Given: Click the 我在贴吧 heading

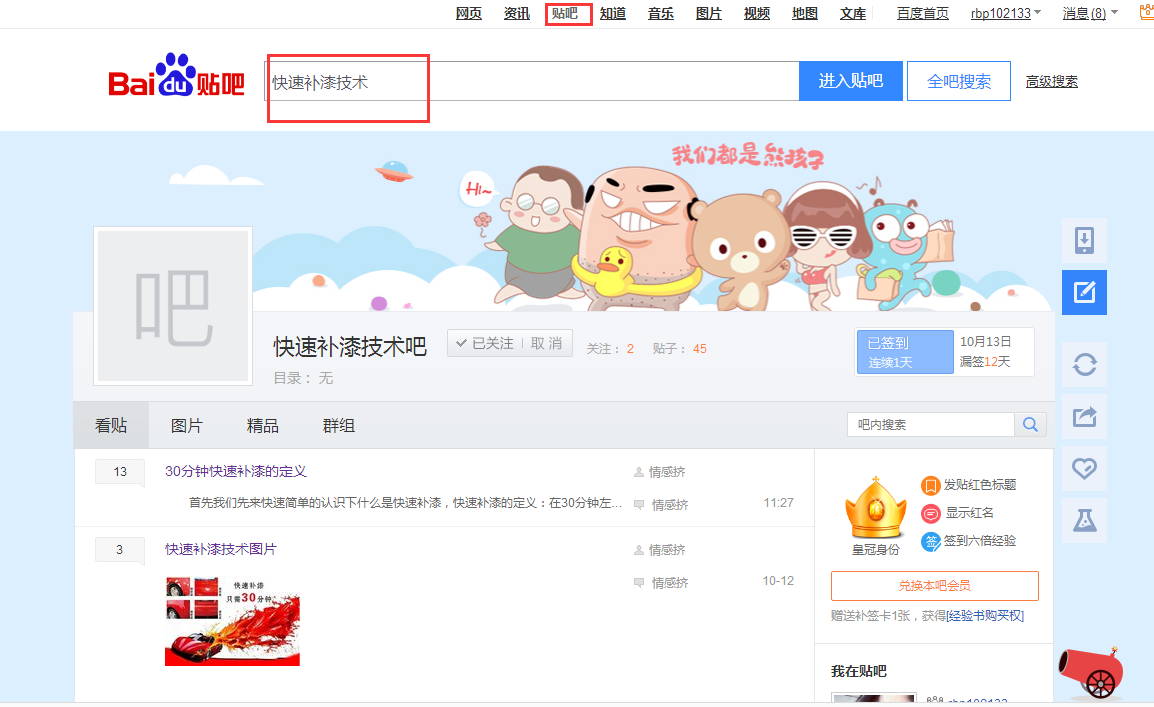Looking at the screenshot, I should [x=859, y=671].
